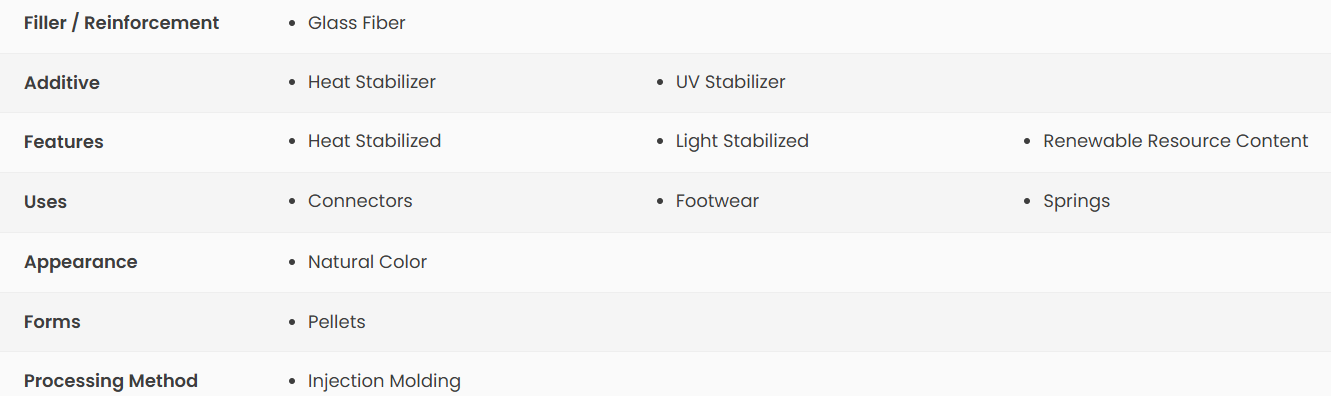Click the Filler / Reinforcement row label

click(122, 23)
